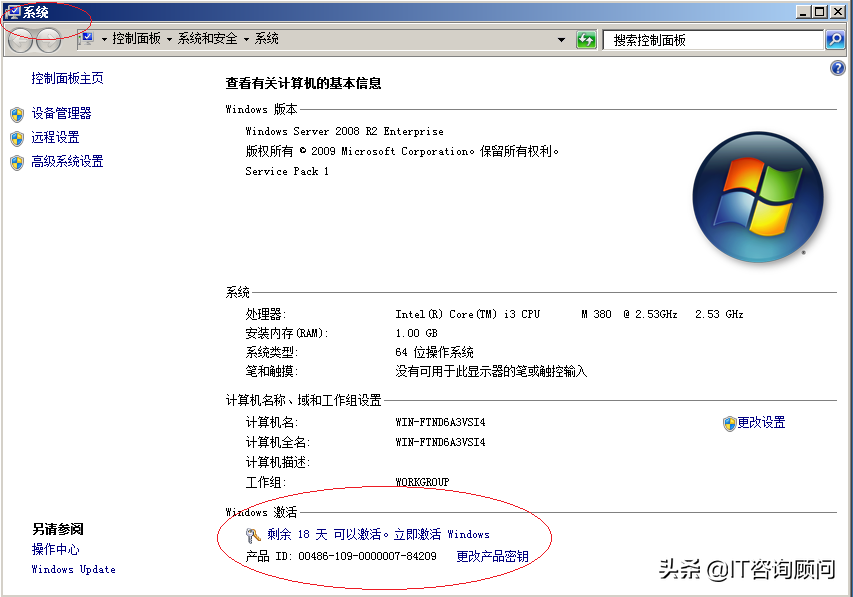The height and width of the screenshot is (597, 853).
Task: Maximize the 系统 window
Action: (820, 11)
